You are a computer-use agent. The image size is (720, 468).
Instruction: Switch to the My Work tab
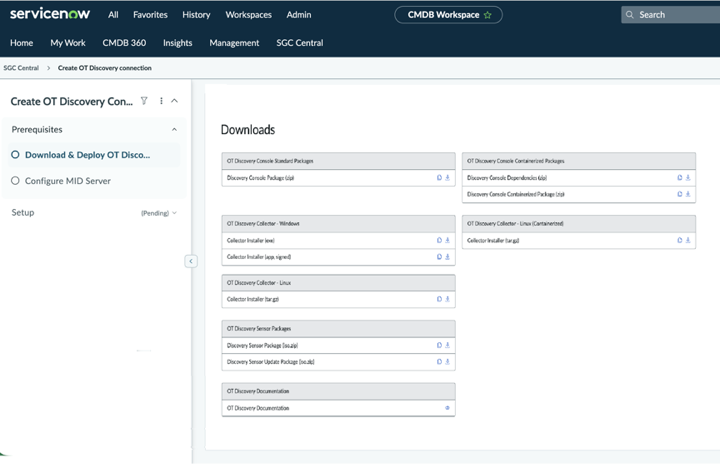[68, 43]
